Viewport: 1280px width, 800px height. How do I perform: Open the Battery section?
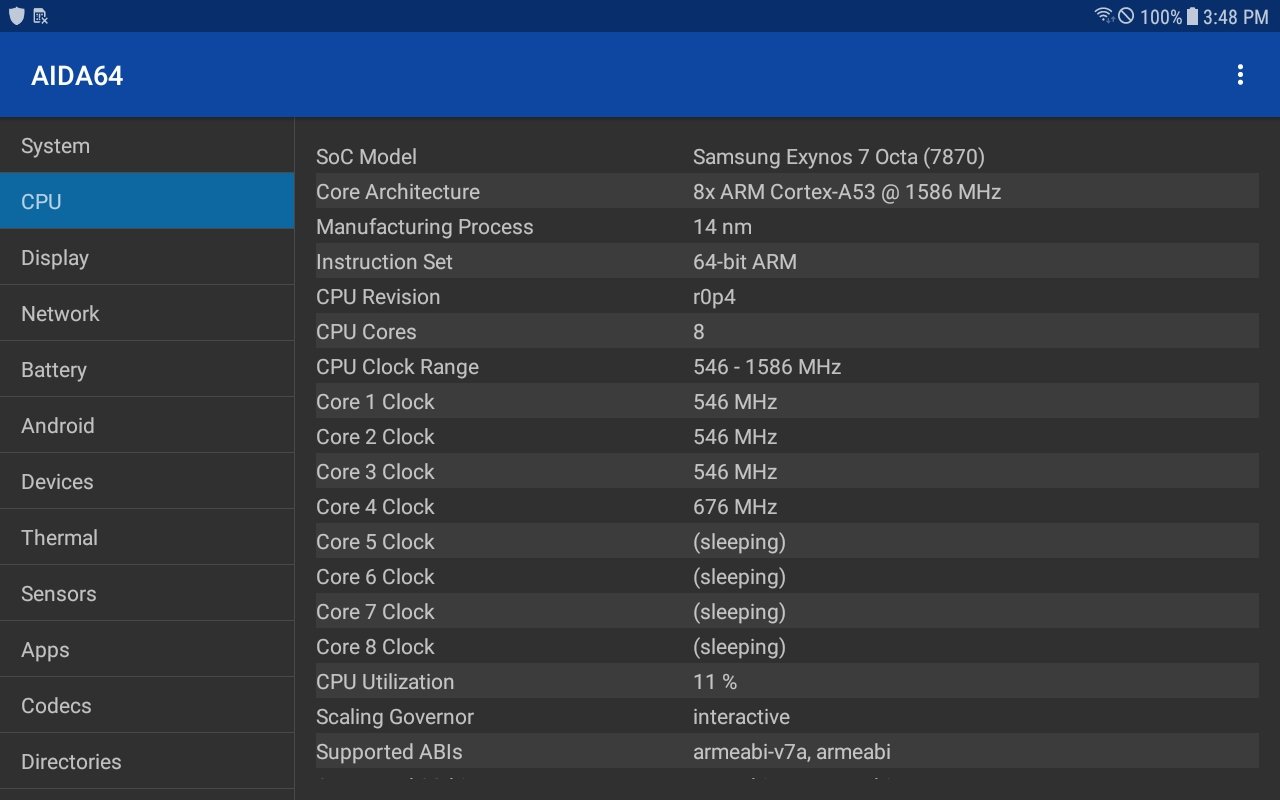click(x=147, y=370)
